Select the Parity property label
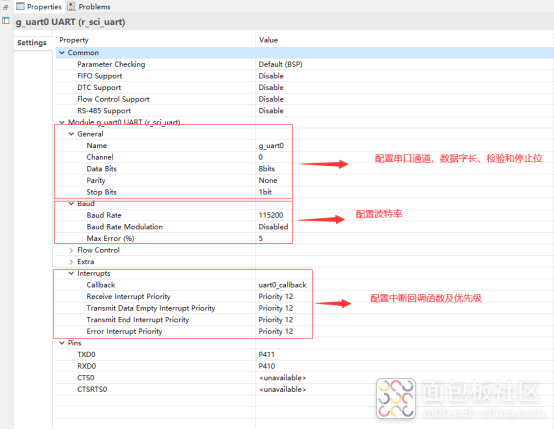This screenshot has width=554, height=430. coord(96,181)
